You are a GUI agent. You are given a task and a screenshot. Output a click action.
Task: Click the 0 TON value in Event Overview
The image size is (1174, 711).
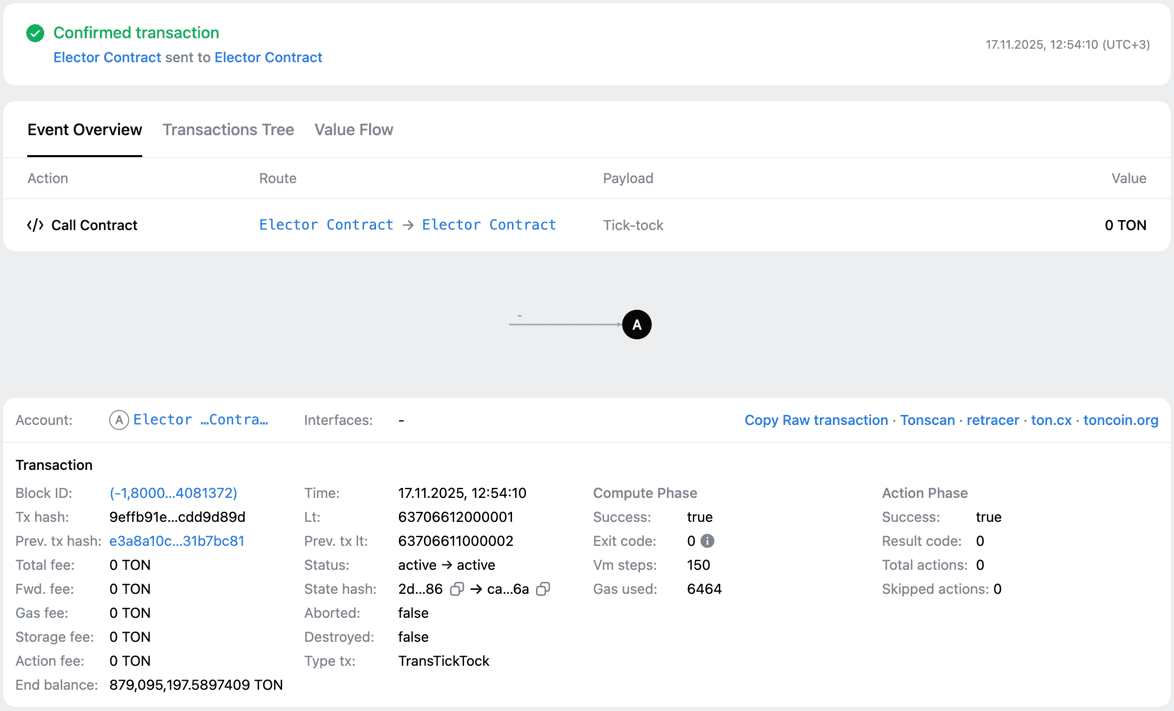coord(1125,225)
